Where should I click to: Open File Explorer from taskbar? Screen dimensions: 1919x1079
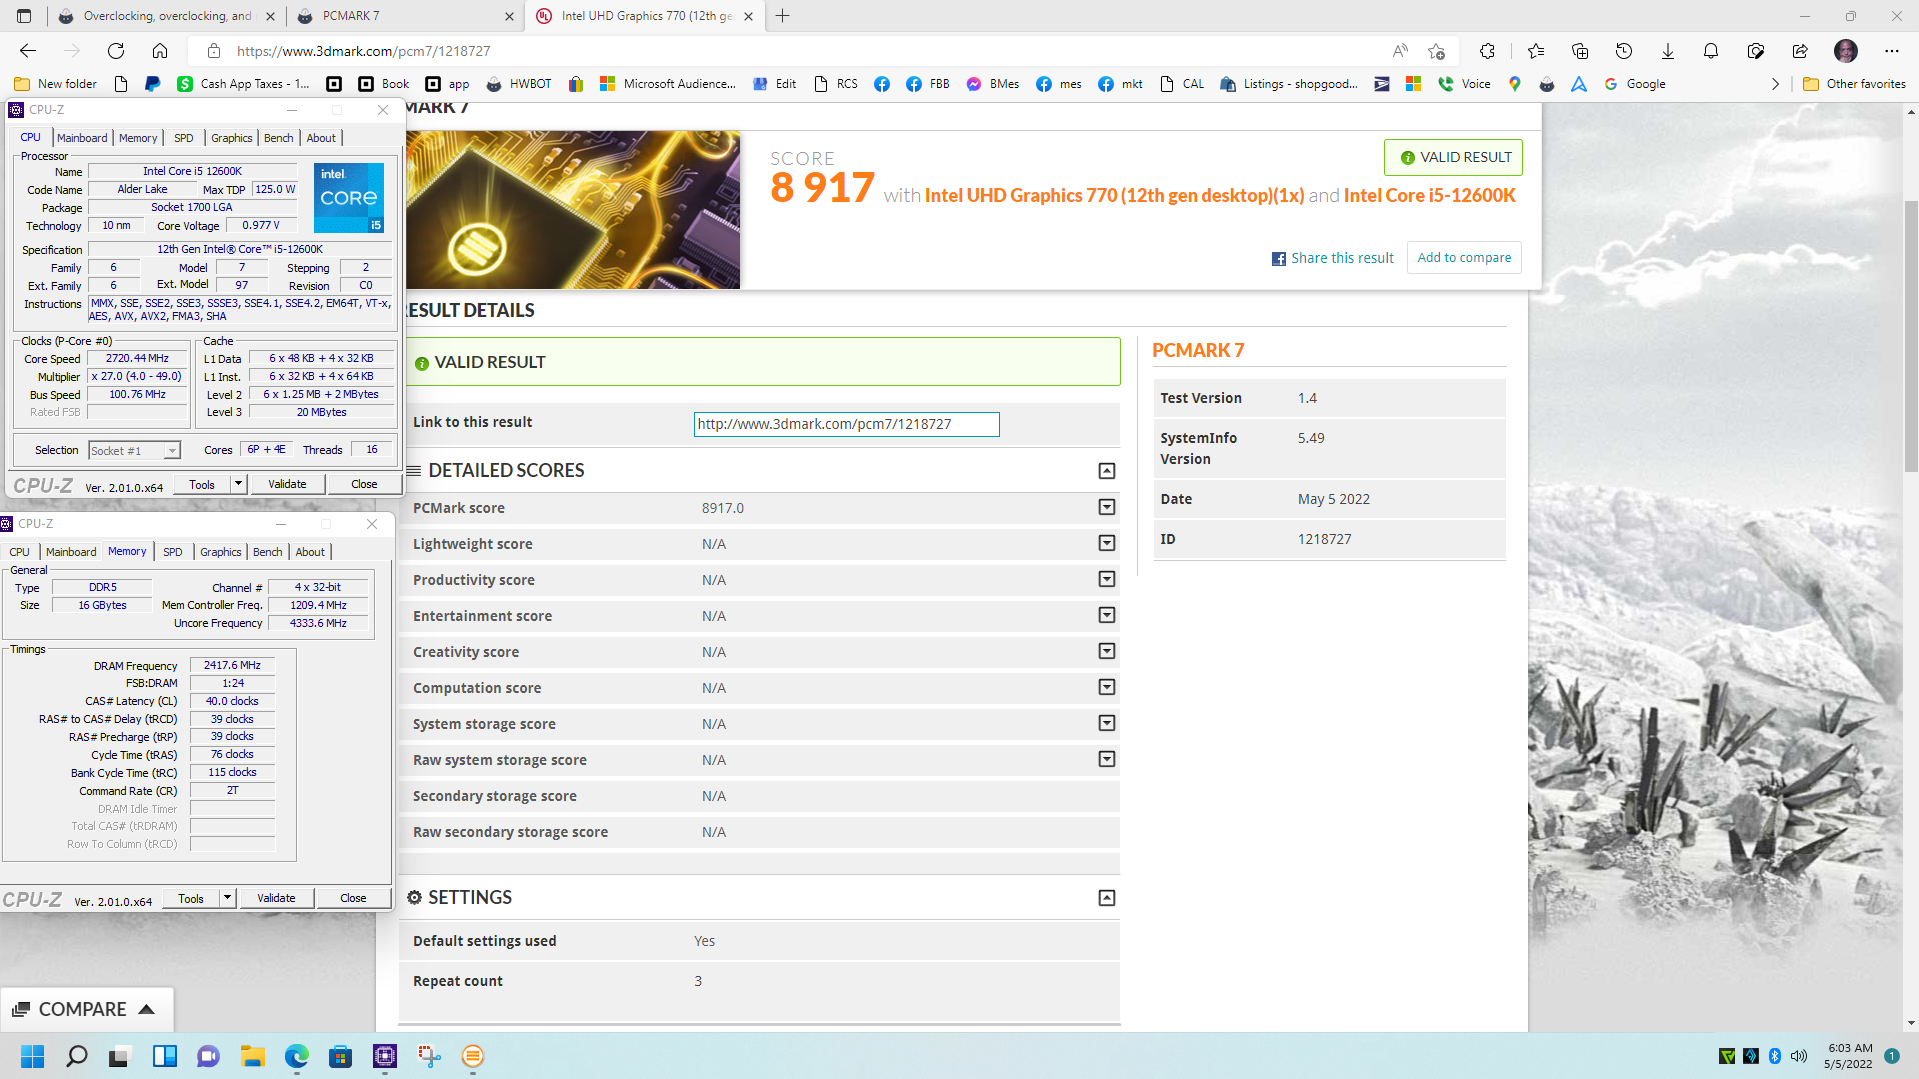click(x=252, y=1056)
